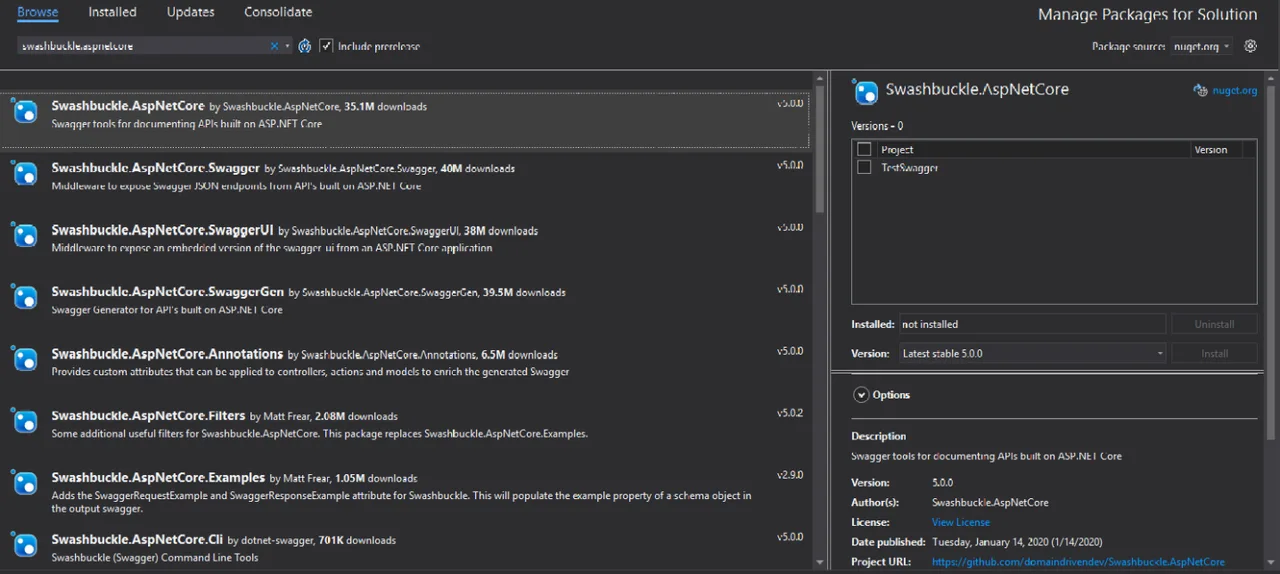This screenshot has height=574, width=1280.
Task: Open the Package source dropdown
Action: coord(1201,46)
